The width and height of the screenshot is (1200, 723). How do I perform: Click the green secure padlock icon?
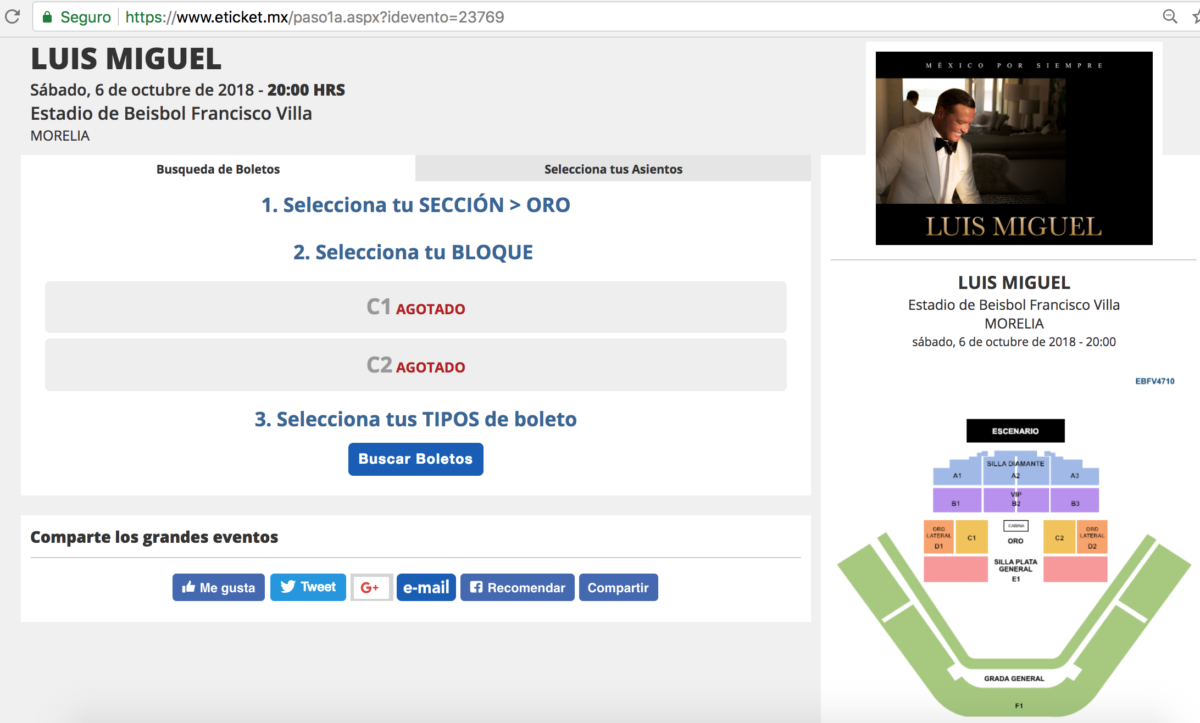[47, 17]
